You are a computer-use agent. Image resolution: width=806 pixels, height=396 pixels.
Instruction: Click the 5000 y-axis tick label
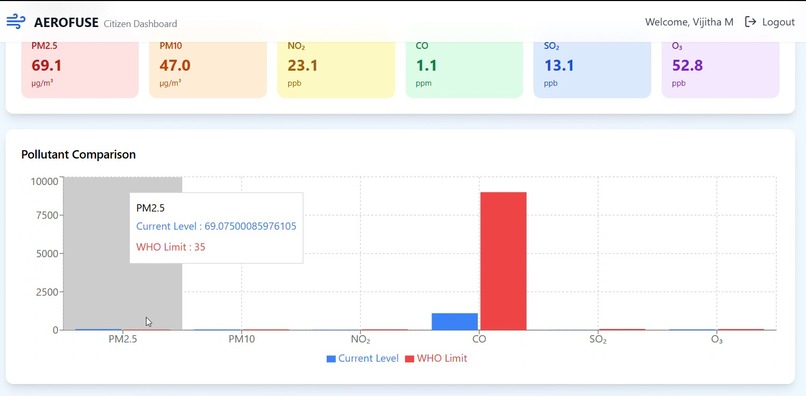47,254
